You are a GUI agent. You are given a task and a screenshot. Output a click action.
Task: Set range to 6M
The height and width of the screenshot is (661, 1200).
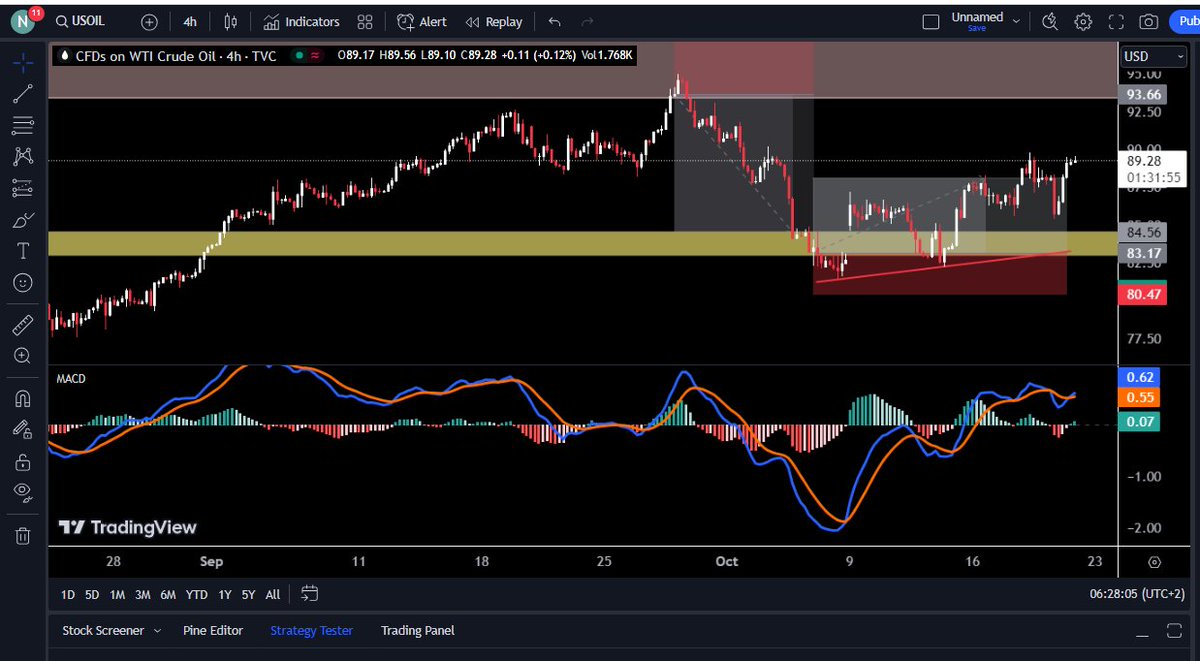(168, 594)
